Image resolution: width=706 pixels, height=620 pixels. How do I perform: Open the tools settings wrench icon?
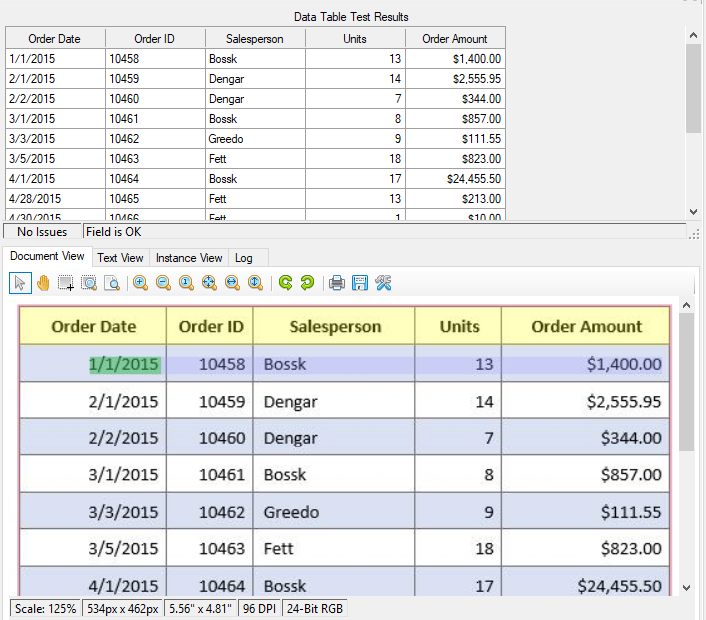[383, 283]
